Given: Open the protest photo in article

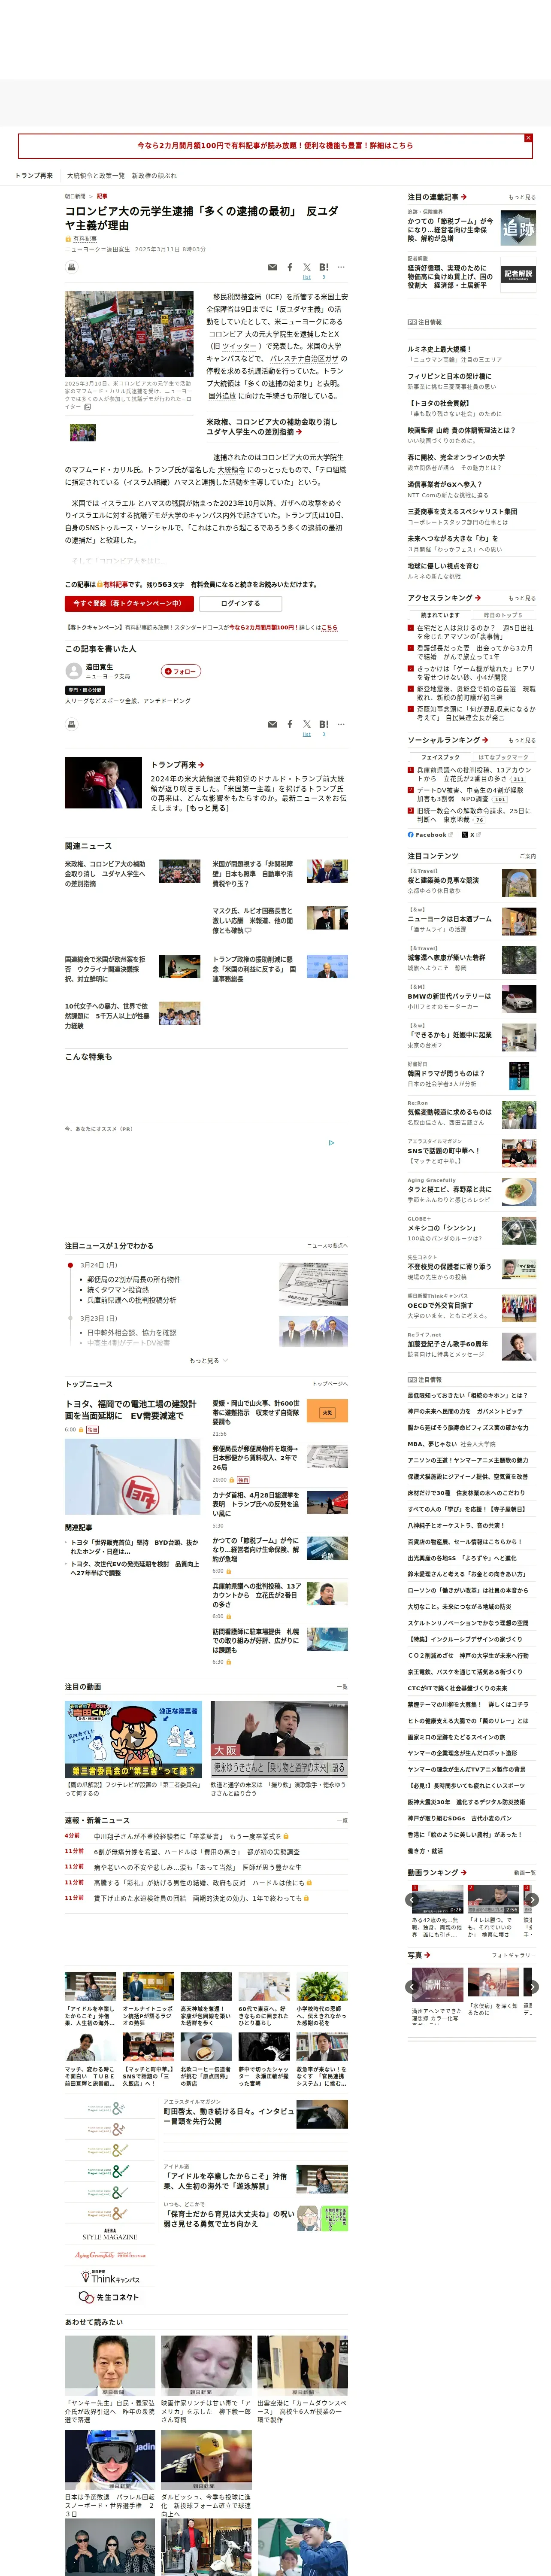Looking at the screenshot, I should point(129,334).
